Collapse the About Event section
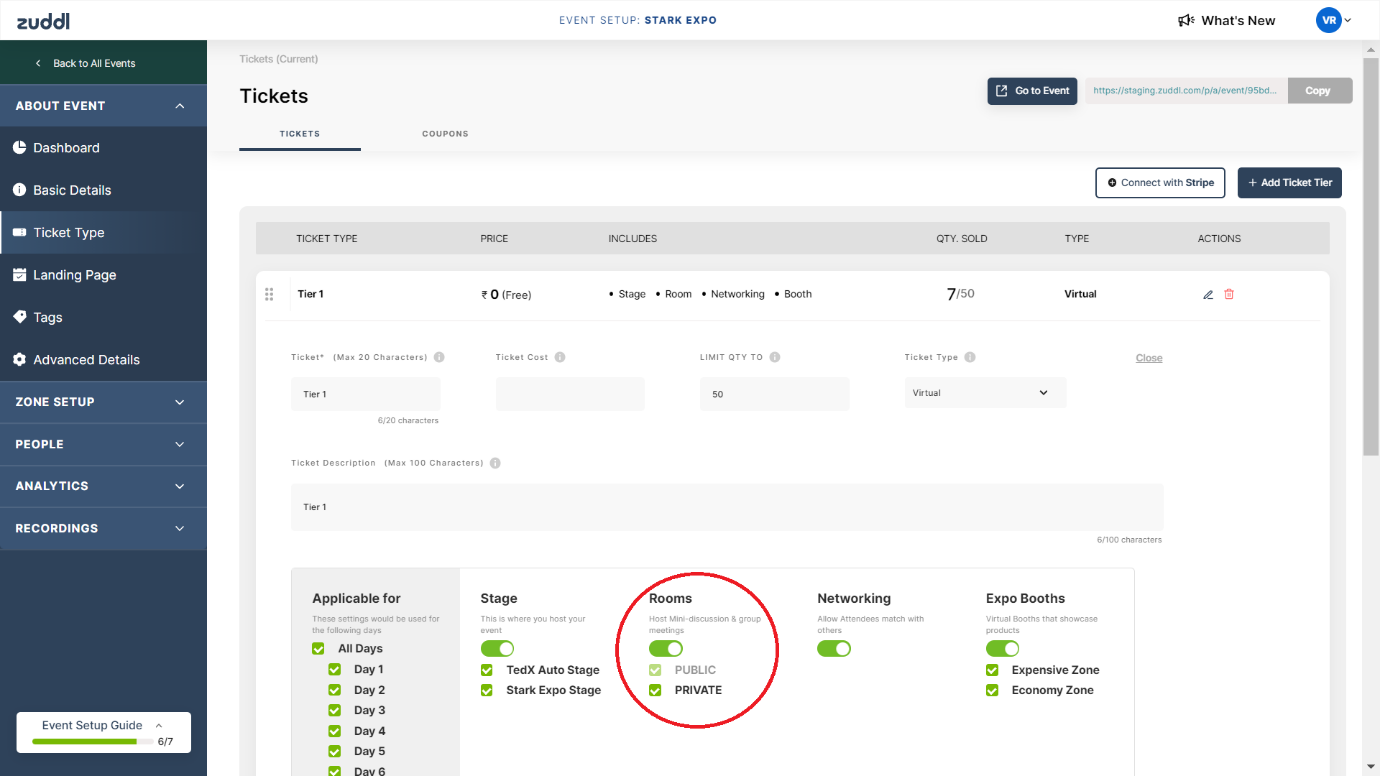The height and width of the screenshot is (776, 1380). pos(103,106)
